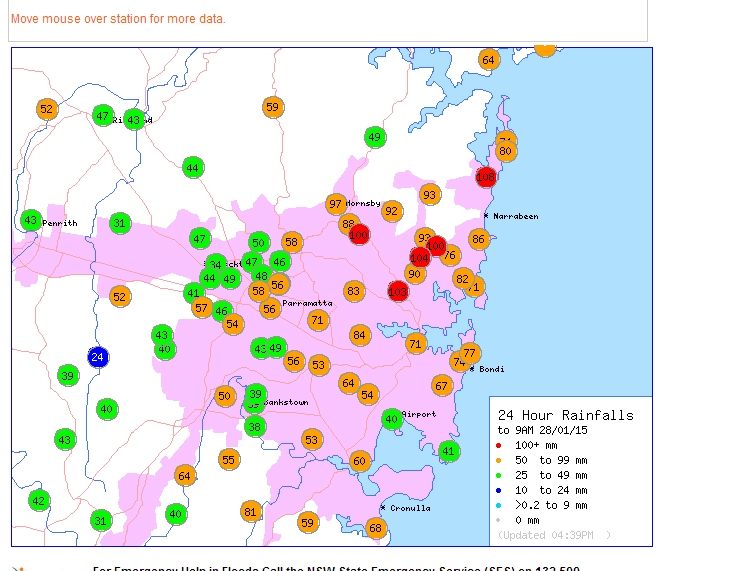
Task: Click the 'Move mouse over station' text
Action: 118,19
